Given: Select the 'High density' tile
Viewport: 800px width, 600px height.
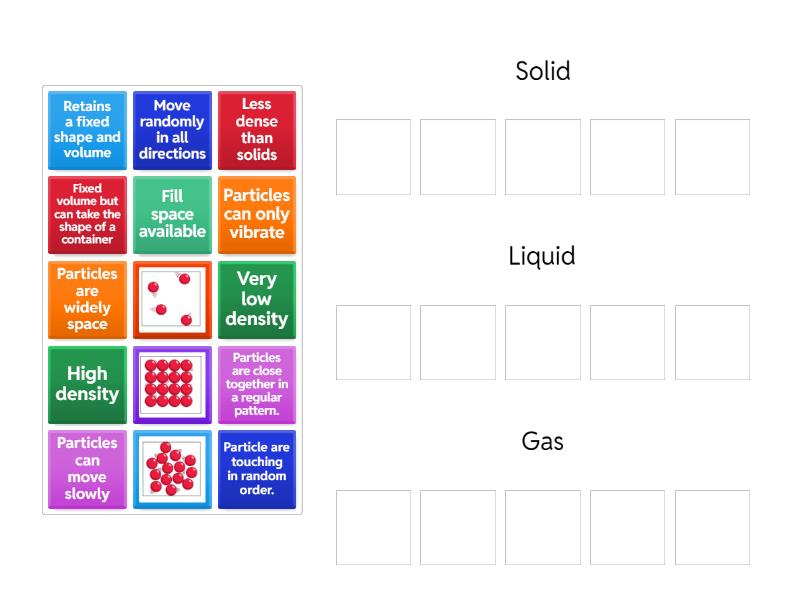Looking at the screenshot, I should click(87, 384).
